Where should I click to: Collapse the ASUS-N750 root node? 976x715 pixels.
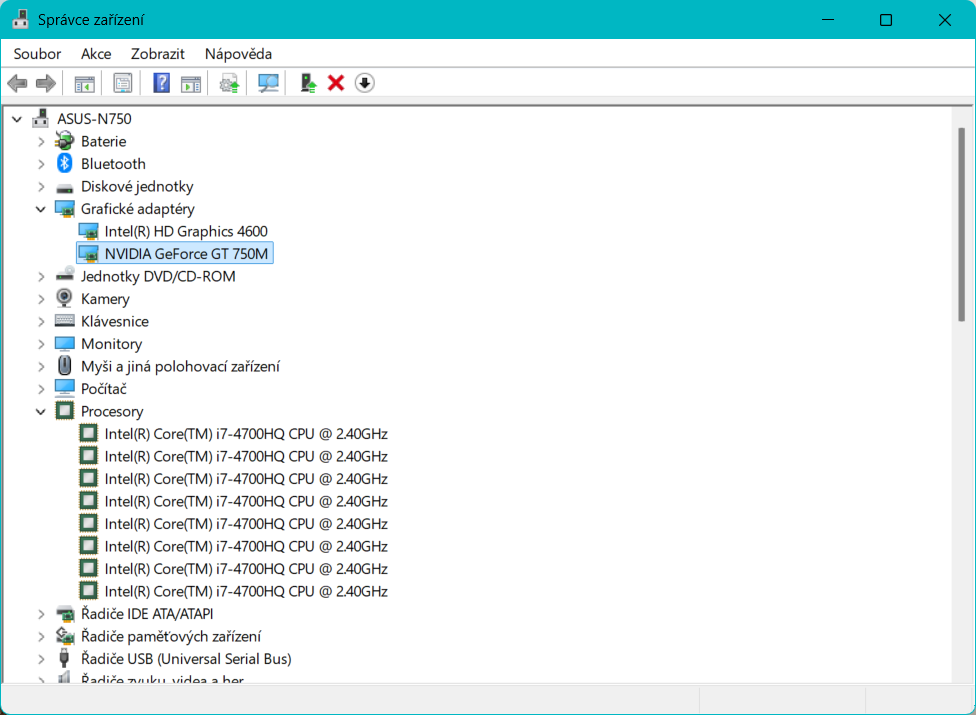pyautogui.click(x=17, y=119)
